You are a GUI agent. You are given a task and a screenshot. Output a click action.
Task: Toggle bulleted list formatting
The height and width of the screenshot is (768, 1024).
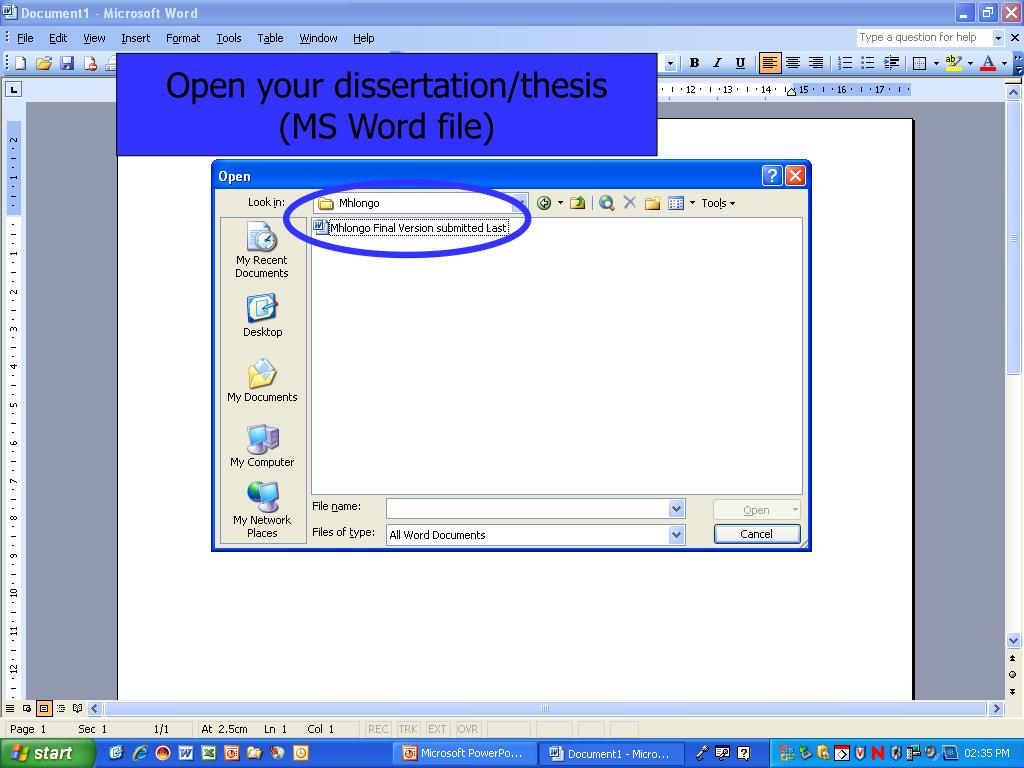pos(868,63)
